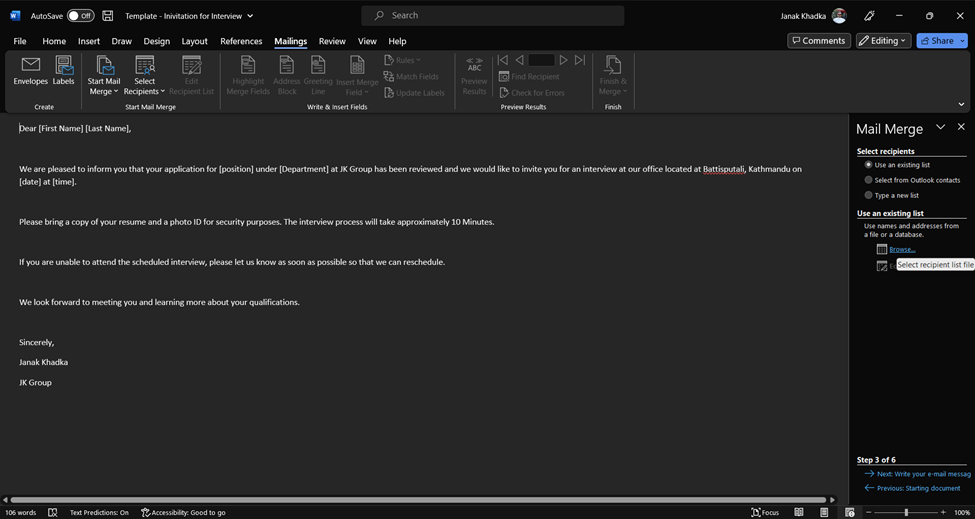Click the Save icon in the title bar
This screenshot has height=519, width=975.
108,16
